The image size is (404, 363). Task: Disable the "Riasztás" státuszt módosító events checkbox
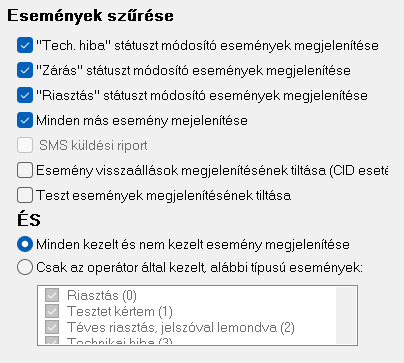click(x=25, y=95)
